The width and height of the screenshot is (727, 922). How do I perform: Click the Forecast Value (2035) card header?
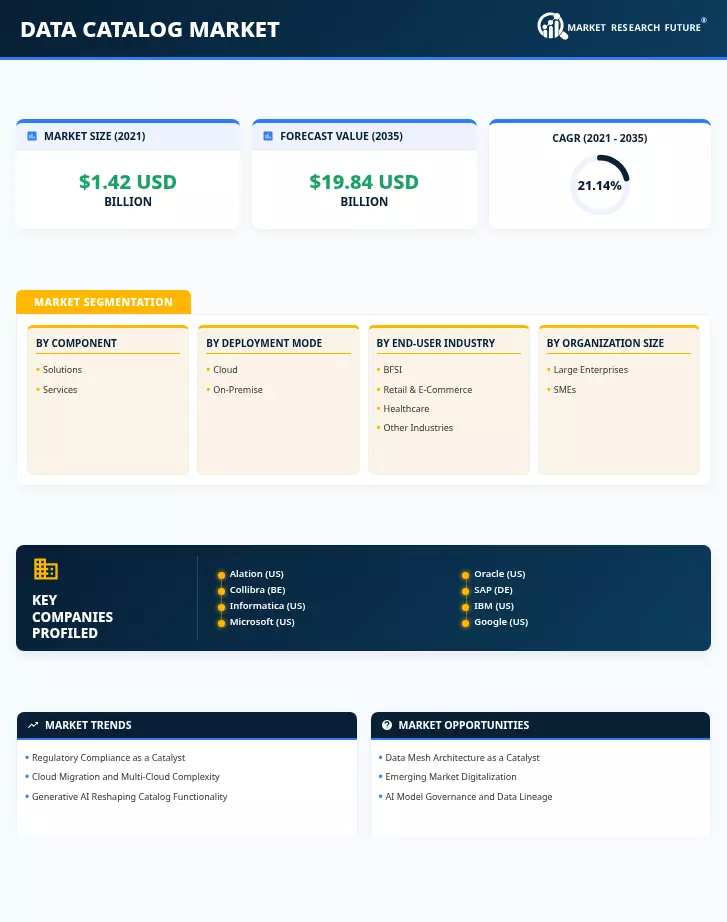(364, 136)
